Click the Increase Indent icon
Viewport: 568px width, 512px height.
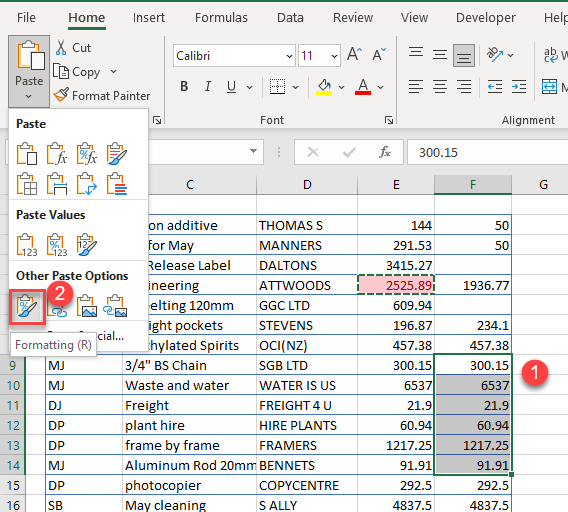tap(519, 87)
